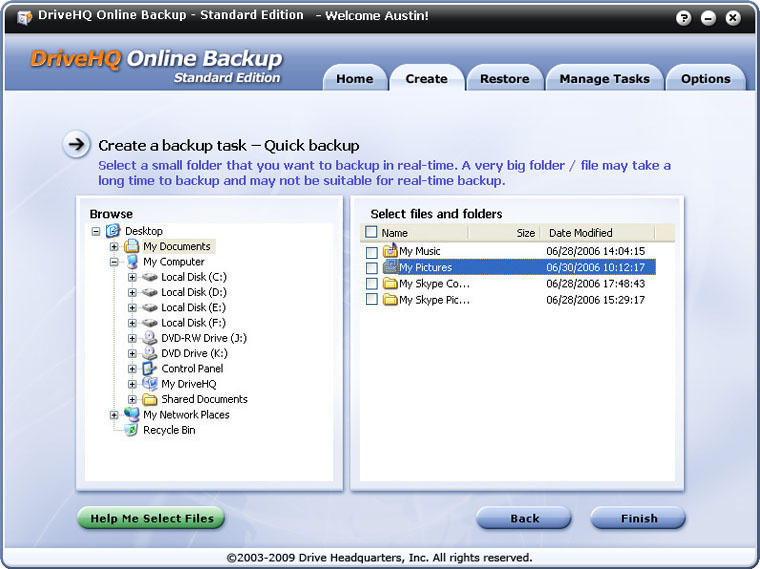The image size is (760, 569).
Task: Click date 06/28/2006 14:04:15
Action: pyautogui.click(x=596, y=251)
